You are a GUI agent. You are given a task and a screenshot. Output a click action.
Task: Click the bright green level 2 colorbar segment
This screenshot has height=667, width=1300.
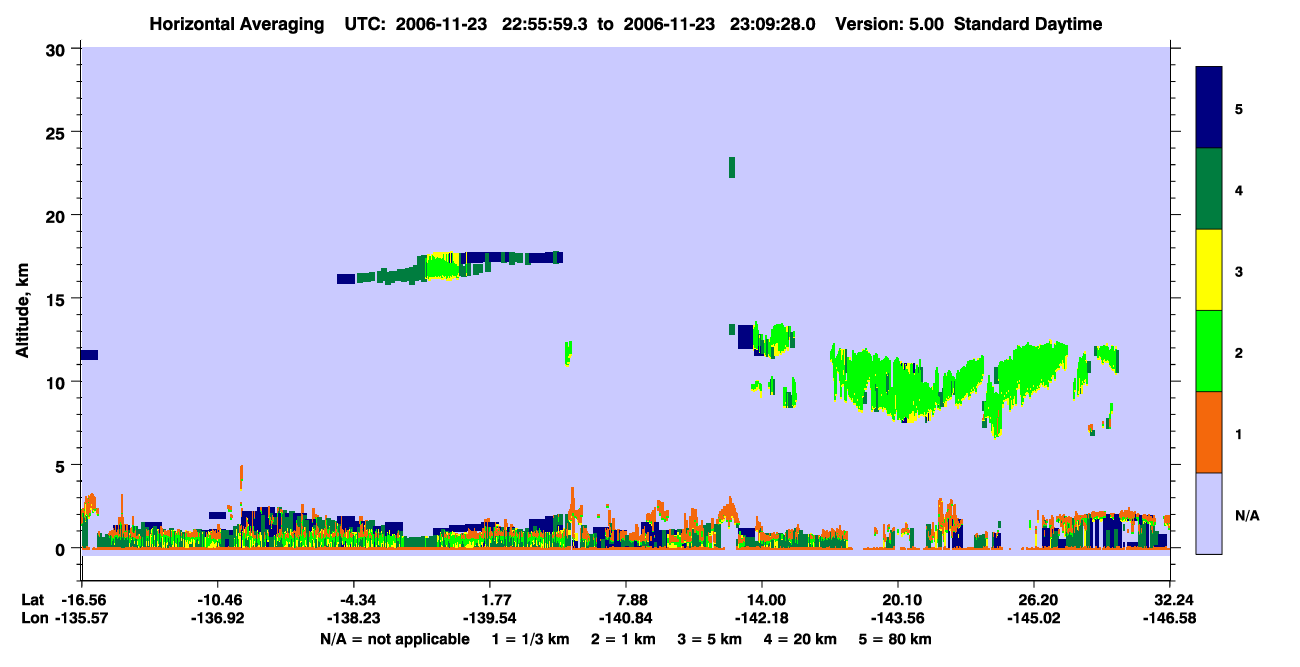point(1209,351)
